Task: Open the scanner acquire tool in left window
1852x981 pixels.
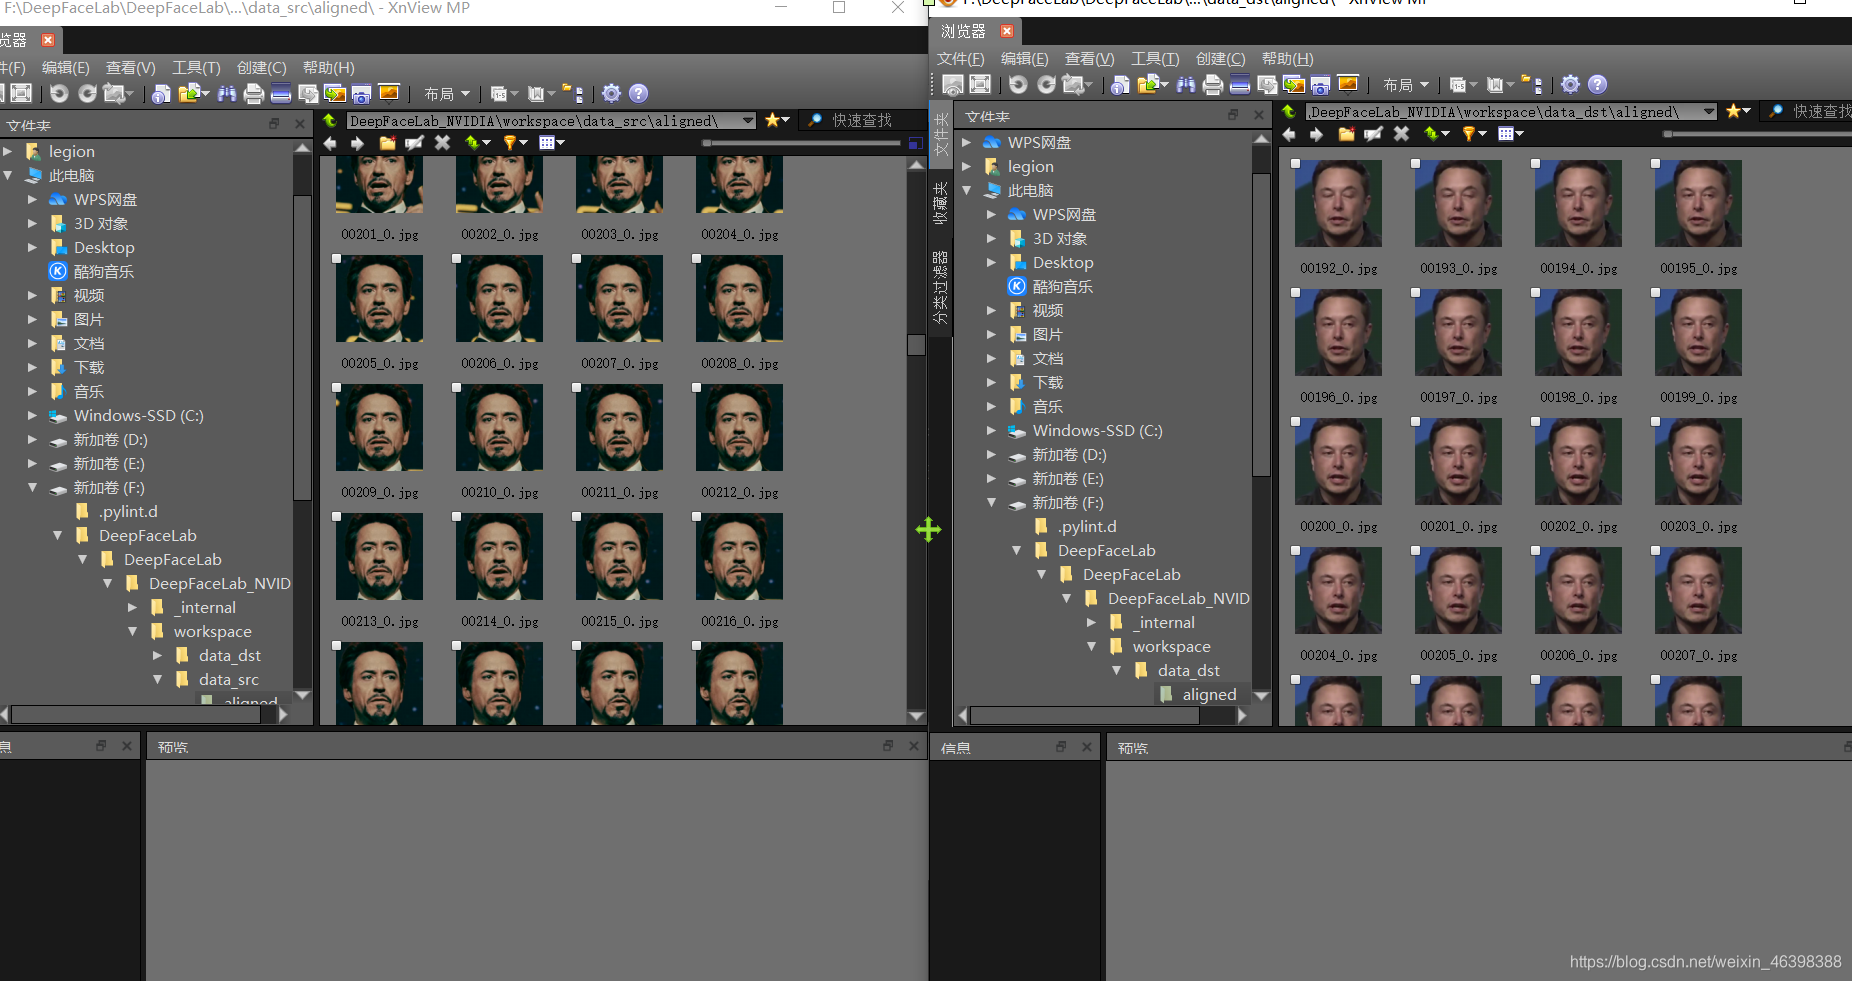Action: click(x=281, y=93)
